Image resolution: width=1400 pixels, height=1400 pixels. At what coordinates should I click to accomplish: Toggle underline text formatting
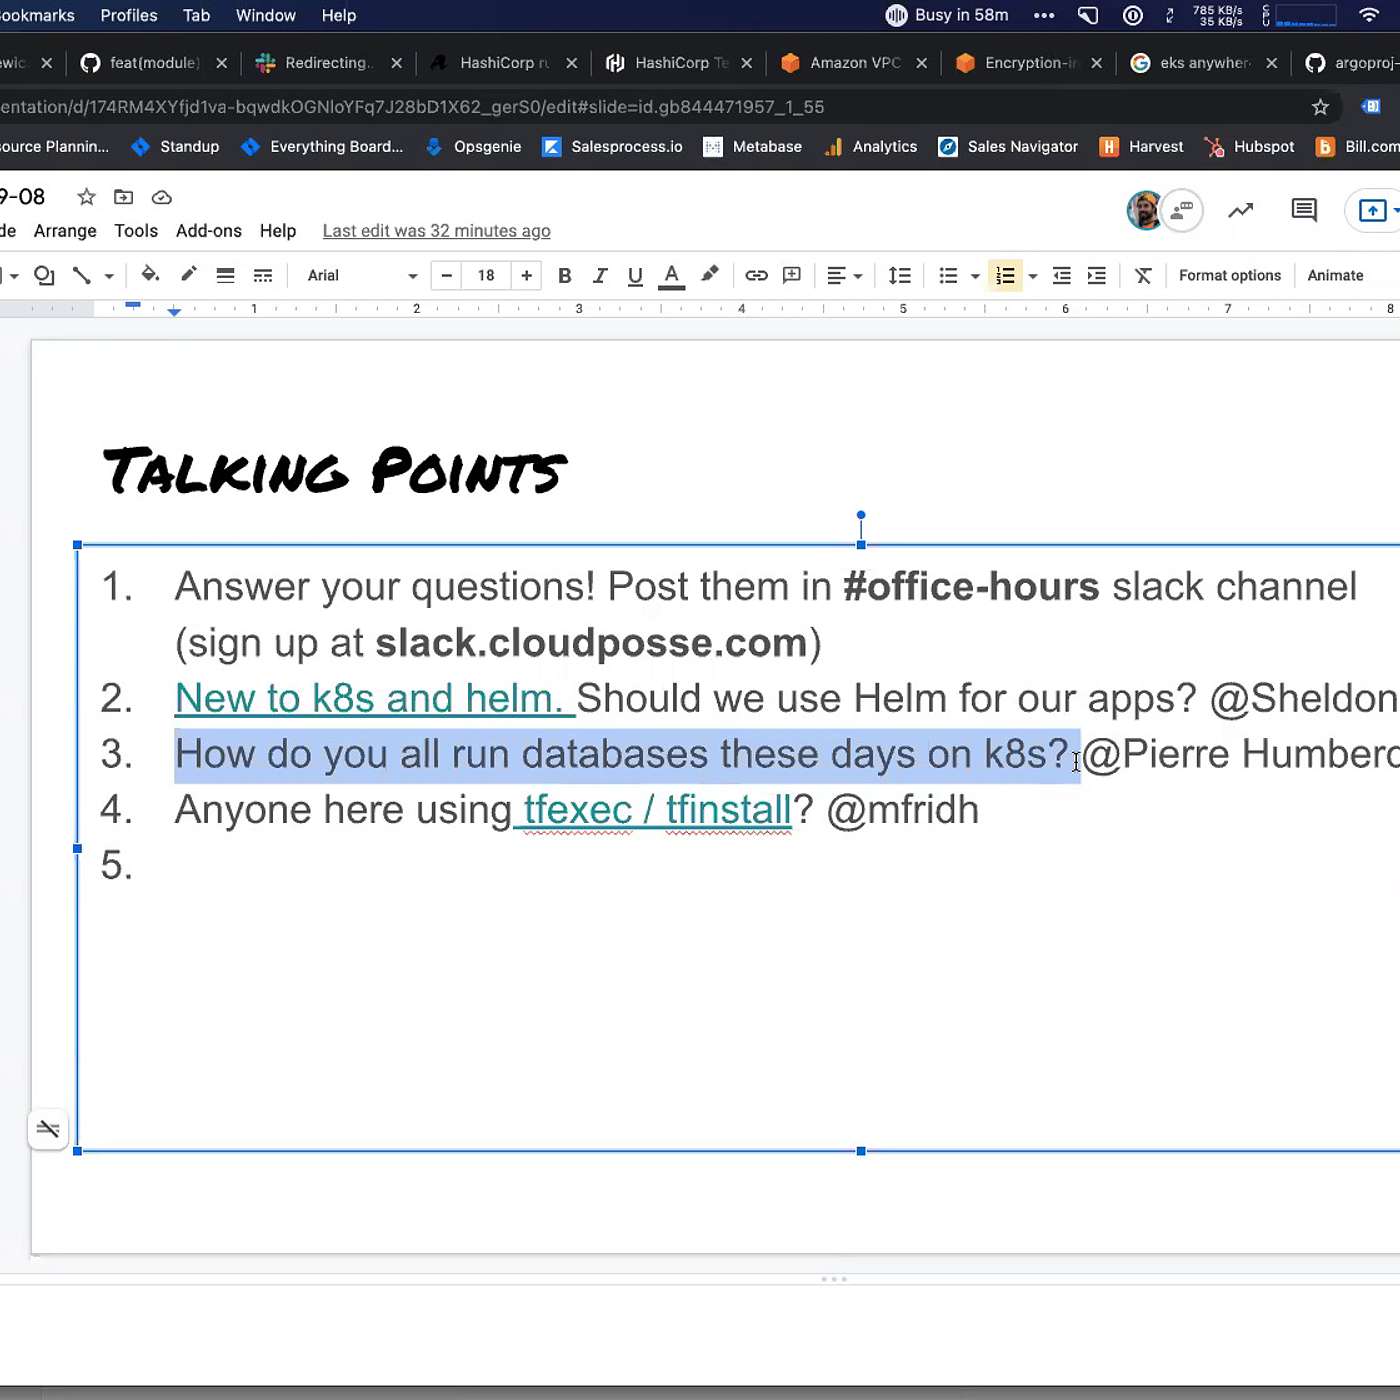tap(635, 276)
